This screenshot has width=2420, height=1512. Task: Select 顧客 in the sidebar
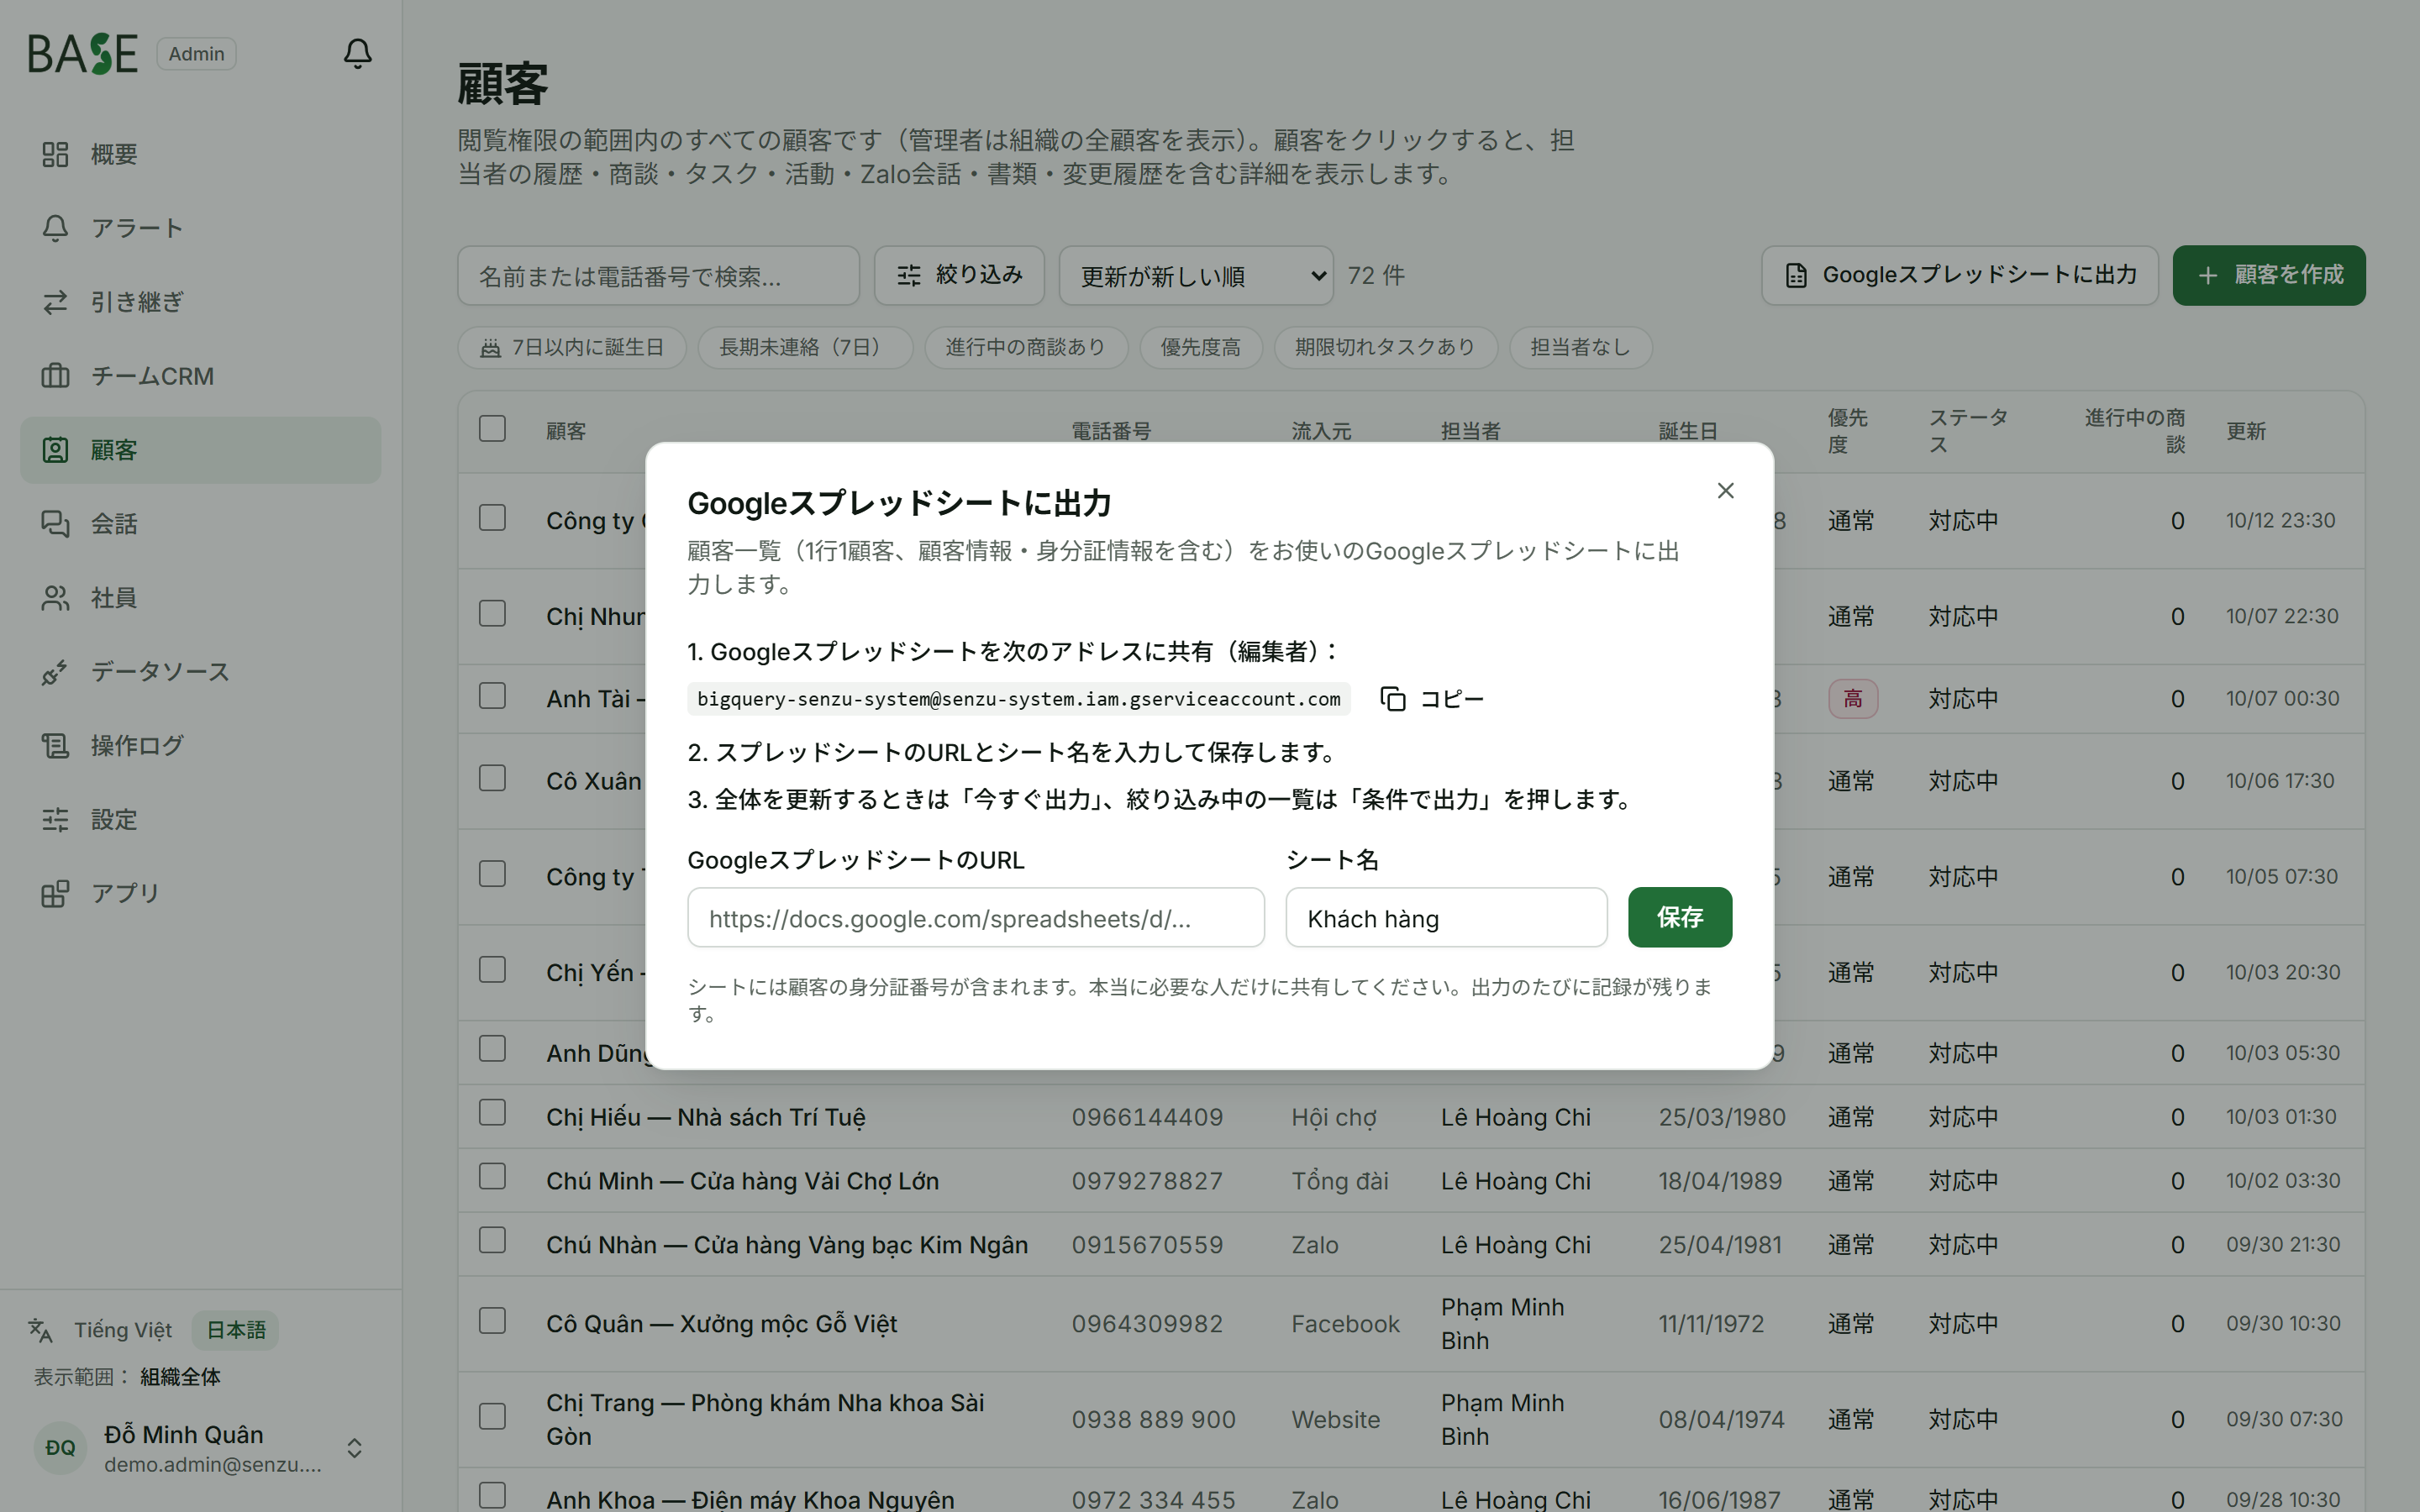click(200, 450)
